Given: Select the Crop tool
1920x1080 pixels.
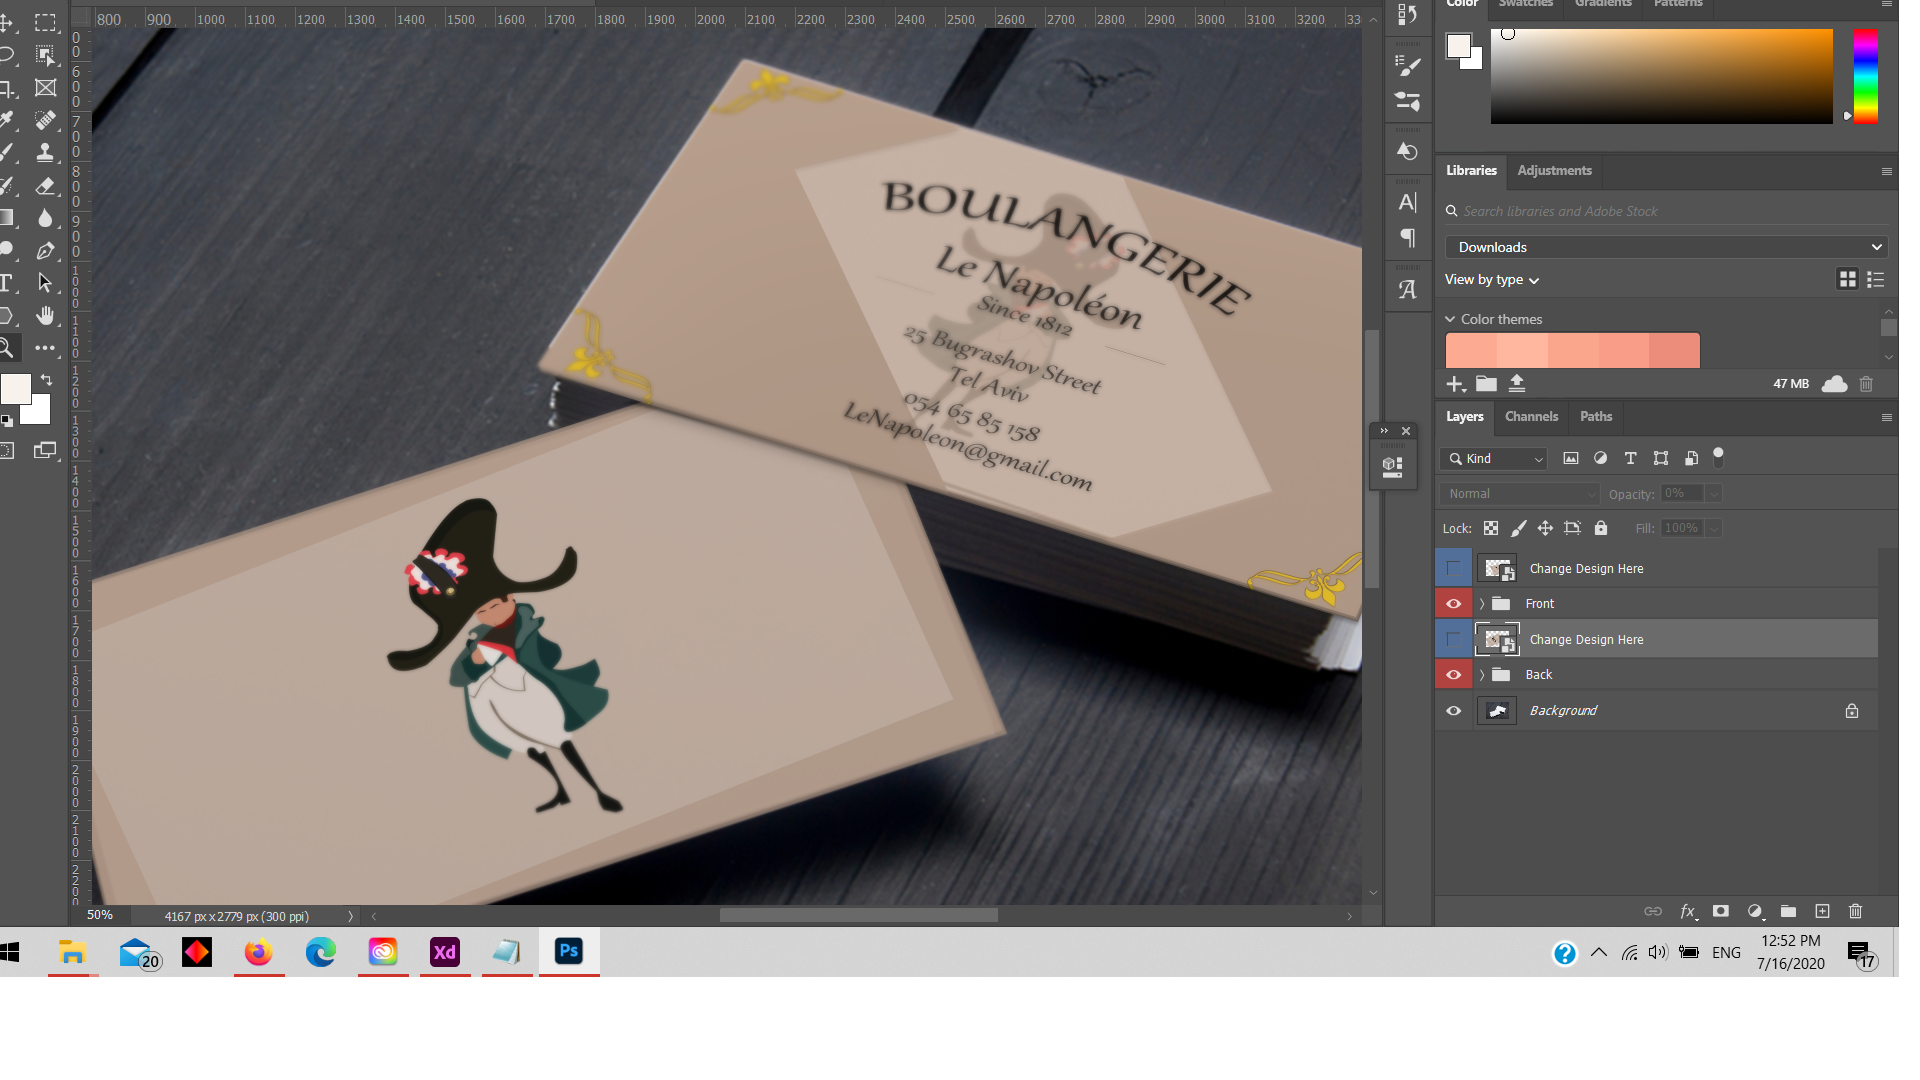Looking at the screenshot, I should tap(8, 87).
